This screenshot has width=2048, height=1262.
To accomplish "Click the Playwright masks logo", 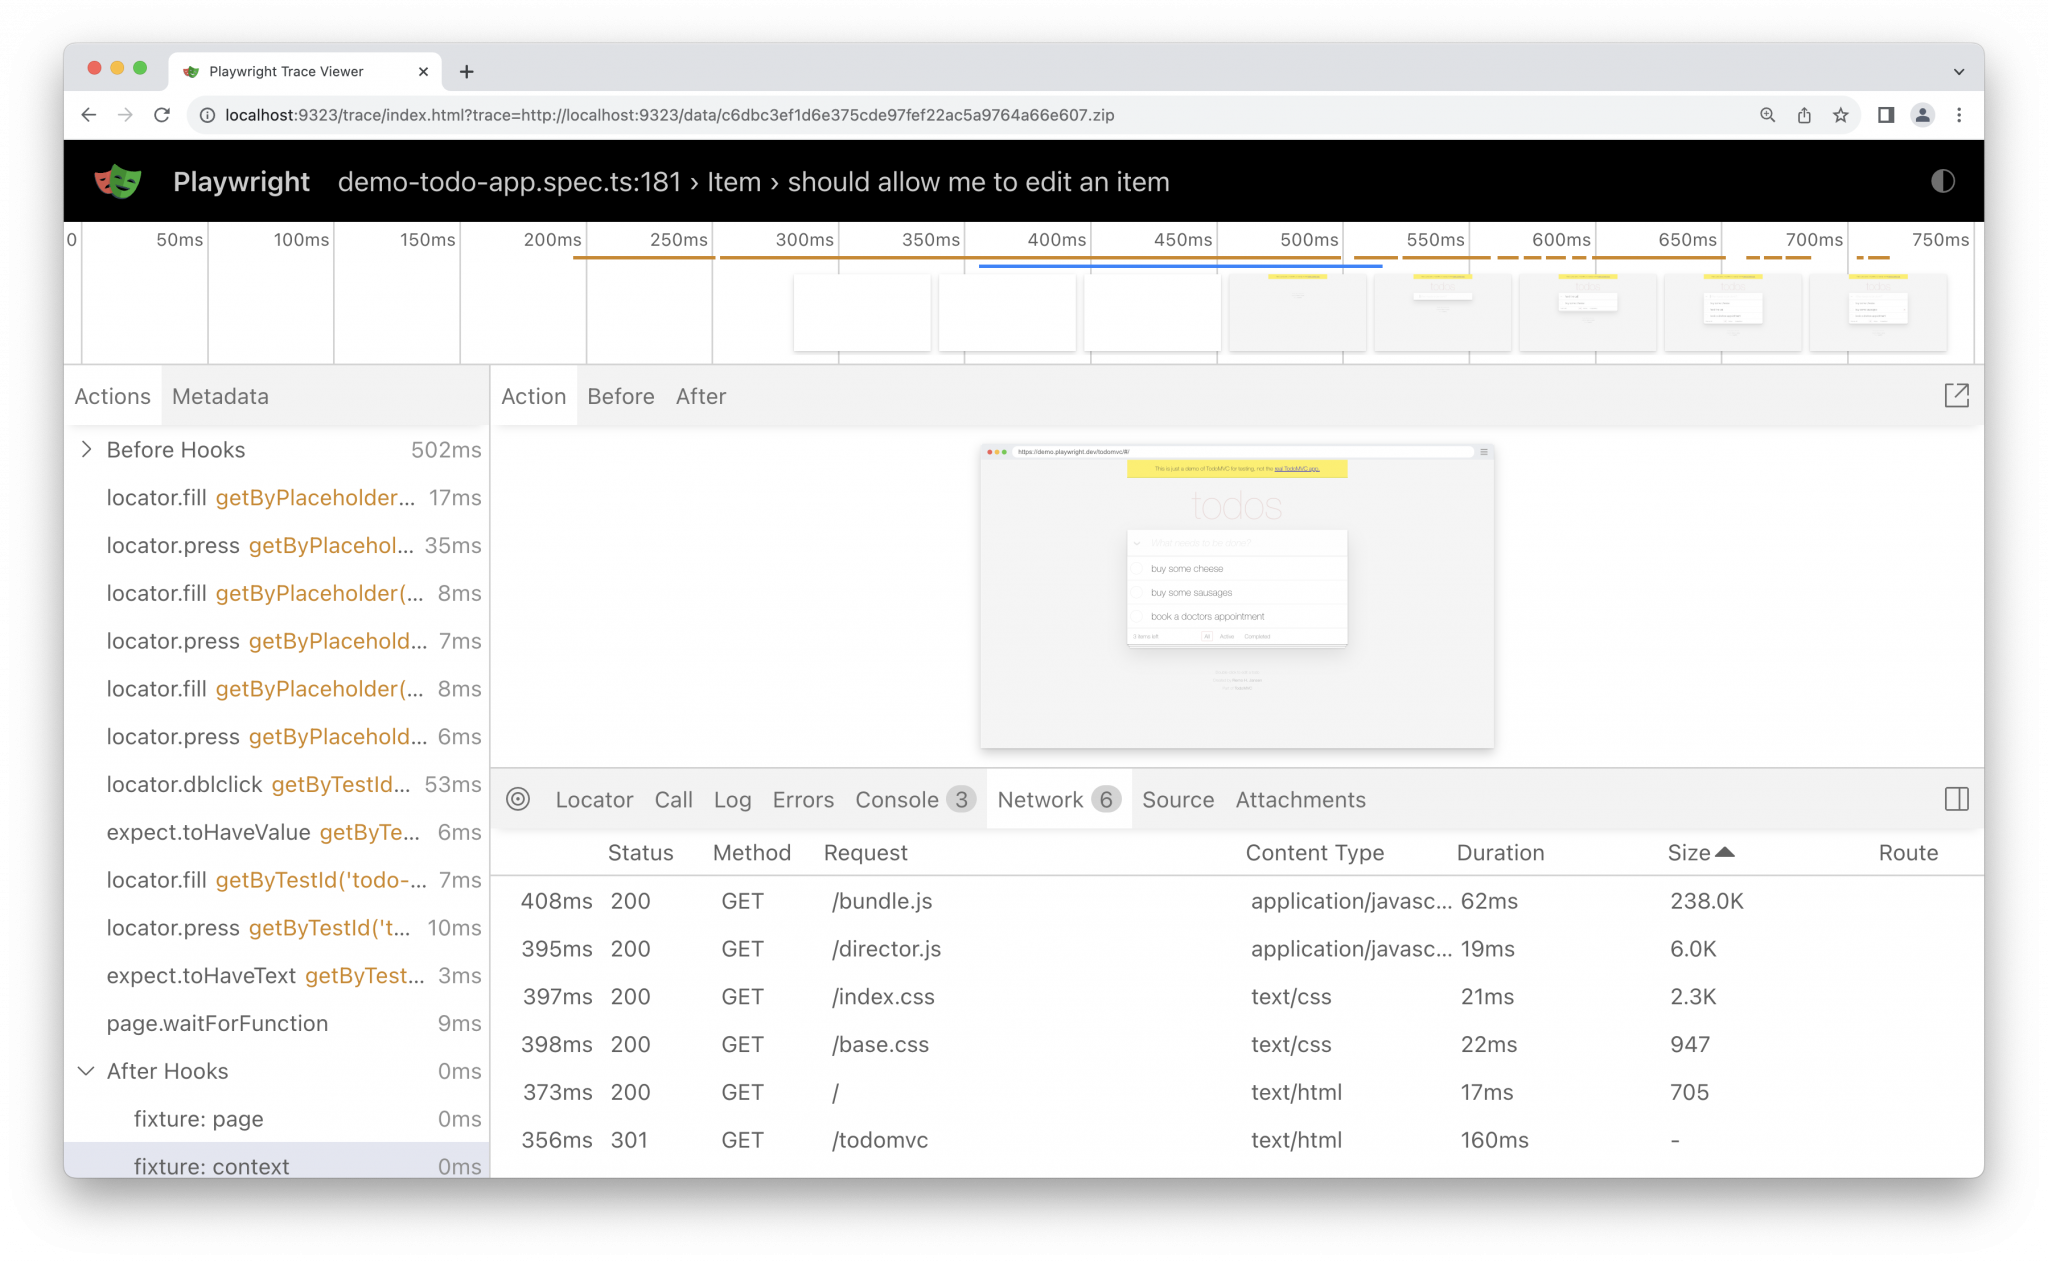I will [x=117, y=181].
